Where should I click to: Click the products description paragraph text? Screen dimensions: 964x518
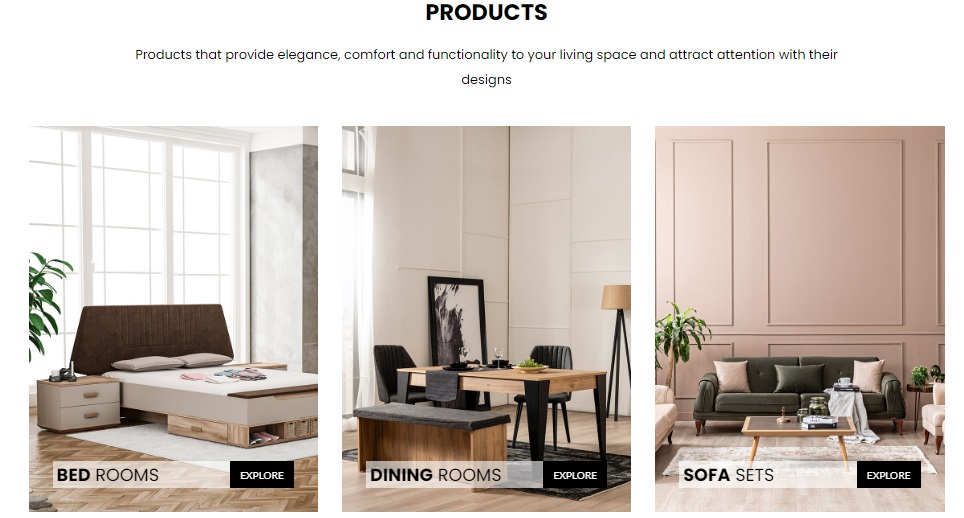(x=486, y=66)
